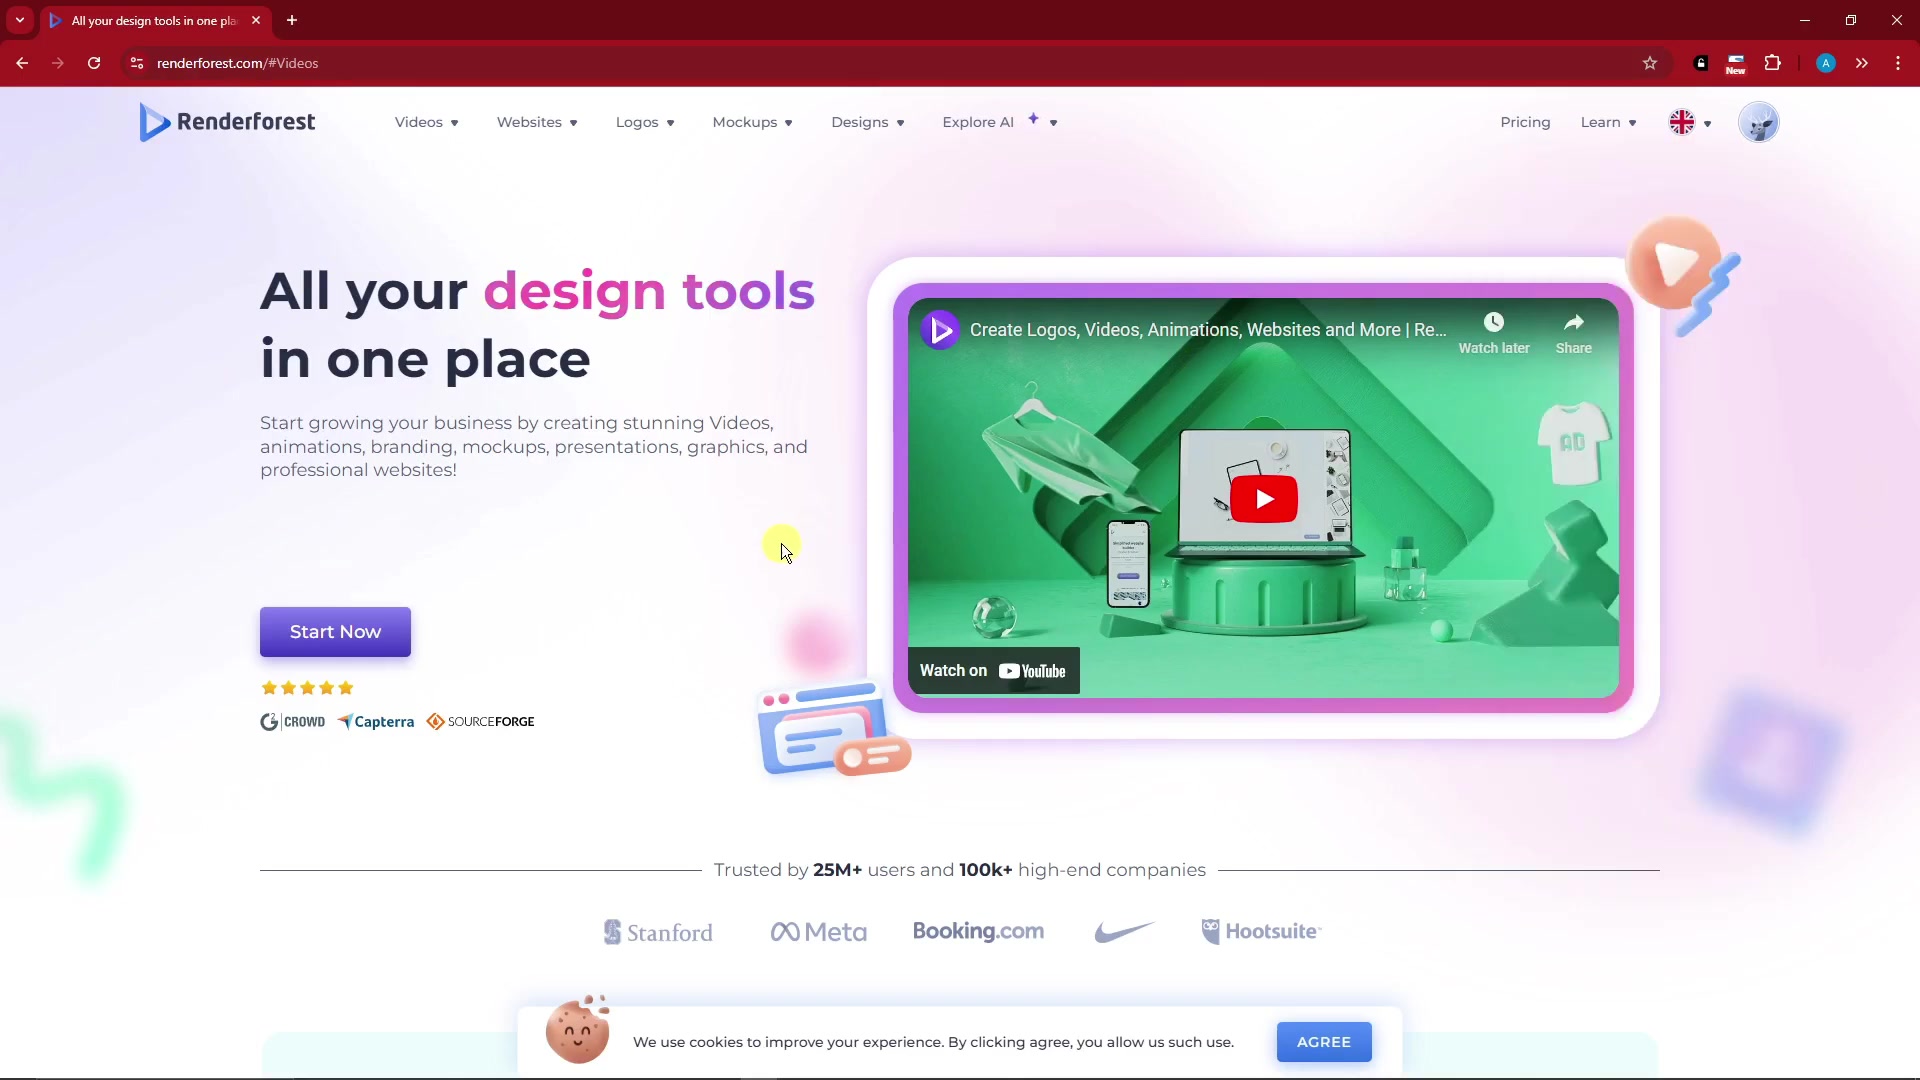Open the Chrome three-dot menu
The height and width of the screenshot is (1080, 1920).
(x=1898, y=63)
